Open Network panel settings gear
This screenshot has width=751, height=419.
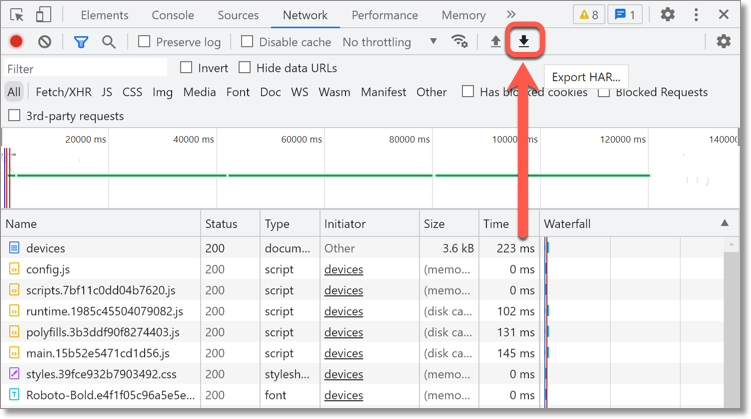point(723,42)
